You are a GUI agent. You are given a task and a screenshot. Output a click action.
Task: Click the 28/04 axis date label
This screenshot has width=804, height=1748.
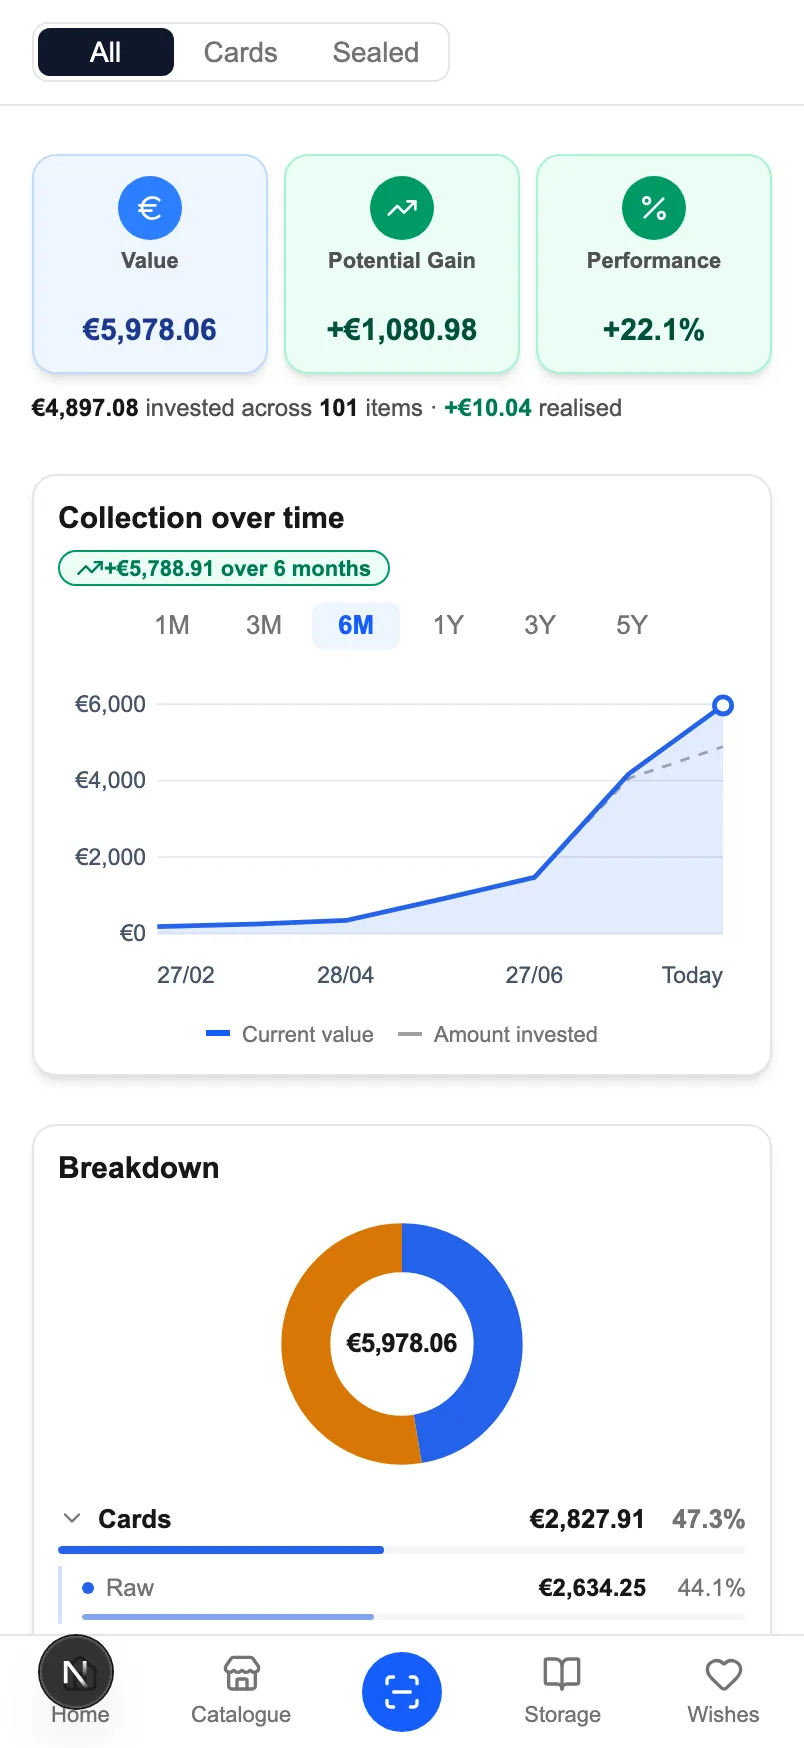[345, 975]
